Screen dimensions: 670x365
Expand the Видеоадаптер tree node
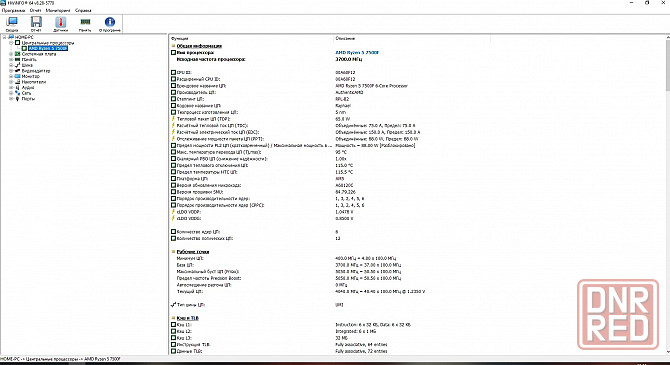click(x=11, y=71)
